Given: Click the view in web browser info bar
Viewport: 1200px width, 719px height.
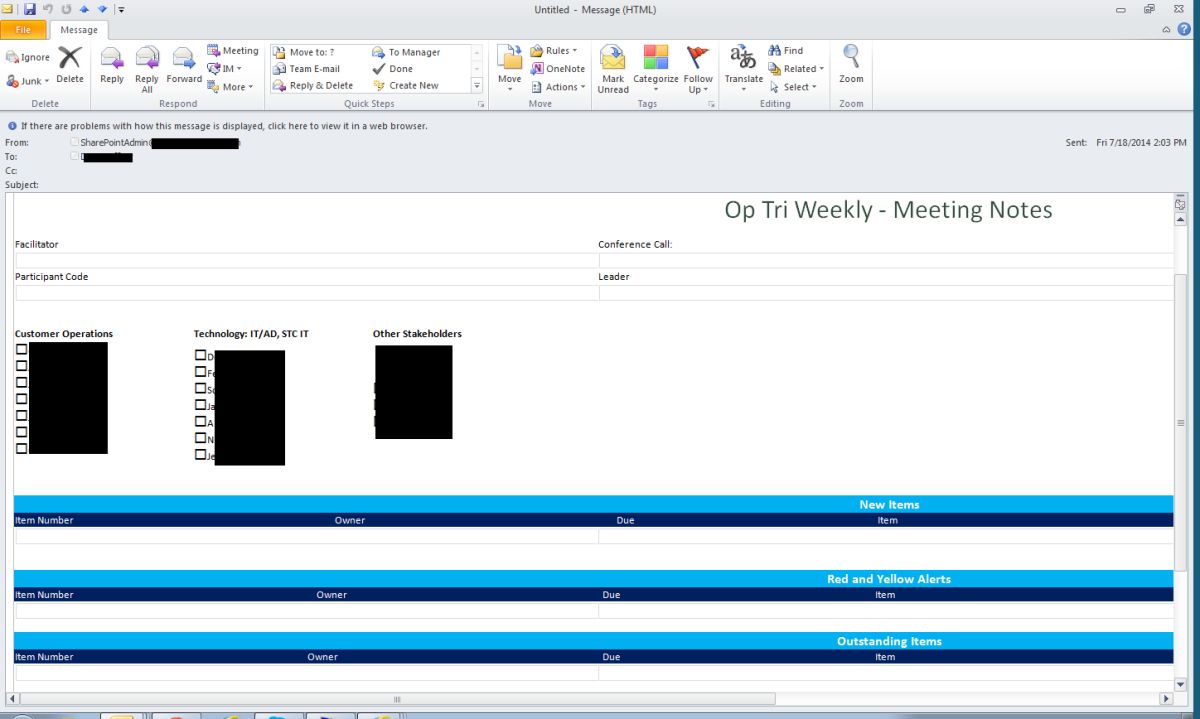Looking at the screenshot, I should click(x=224, y=126).
